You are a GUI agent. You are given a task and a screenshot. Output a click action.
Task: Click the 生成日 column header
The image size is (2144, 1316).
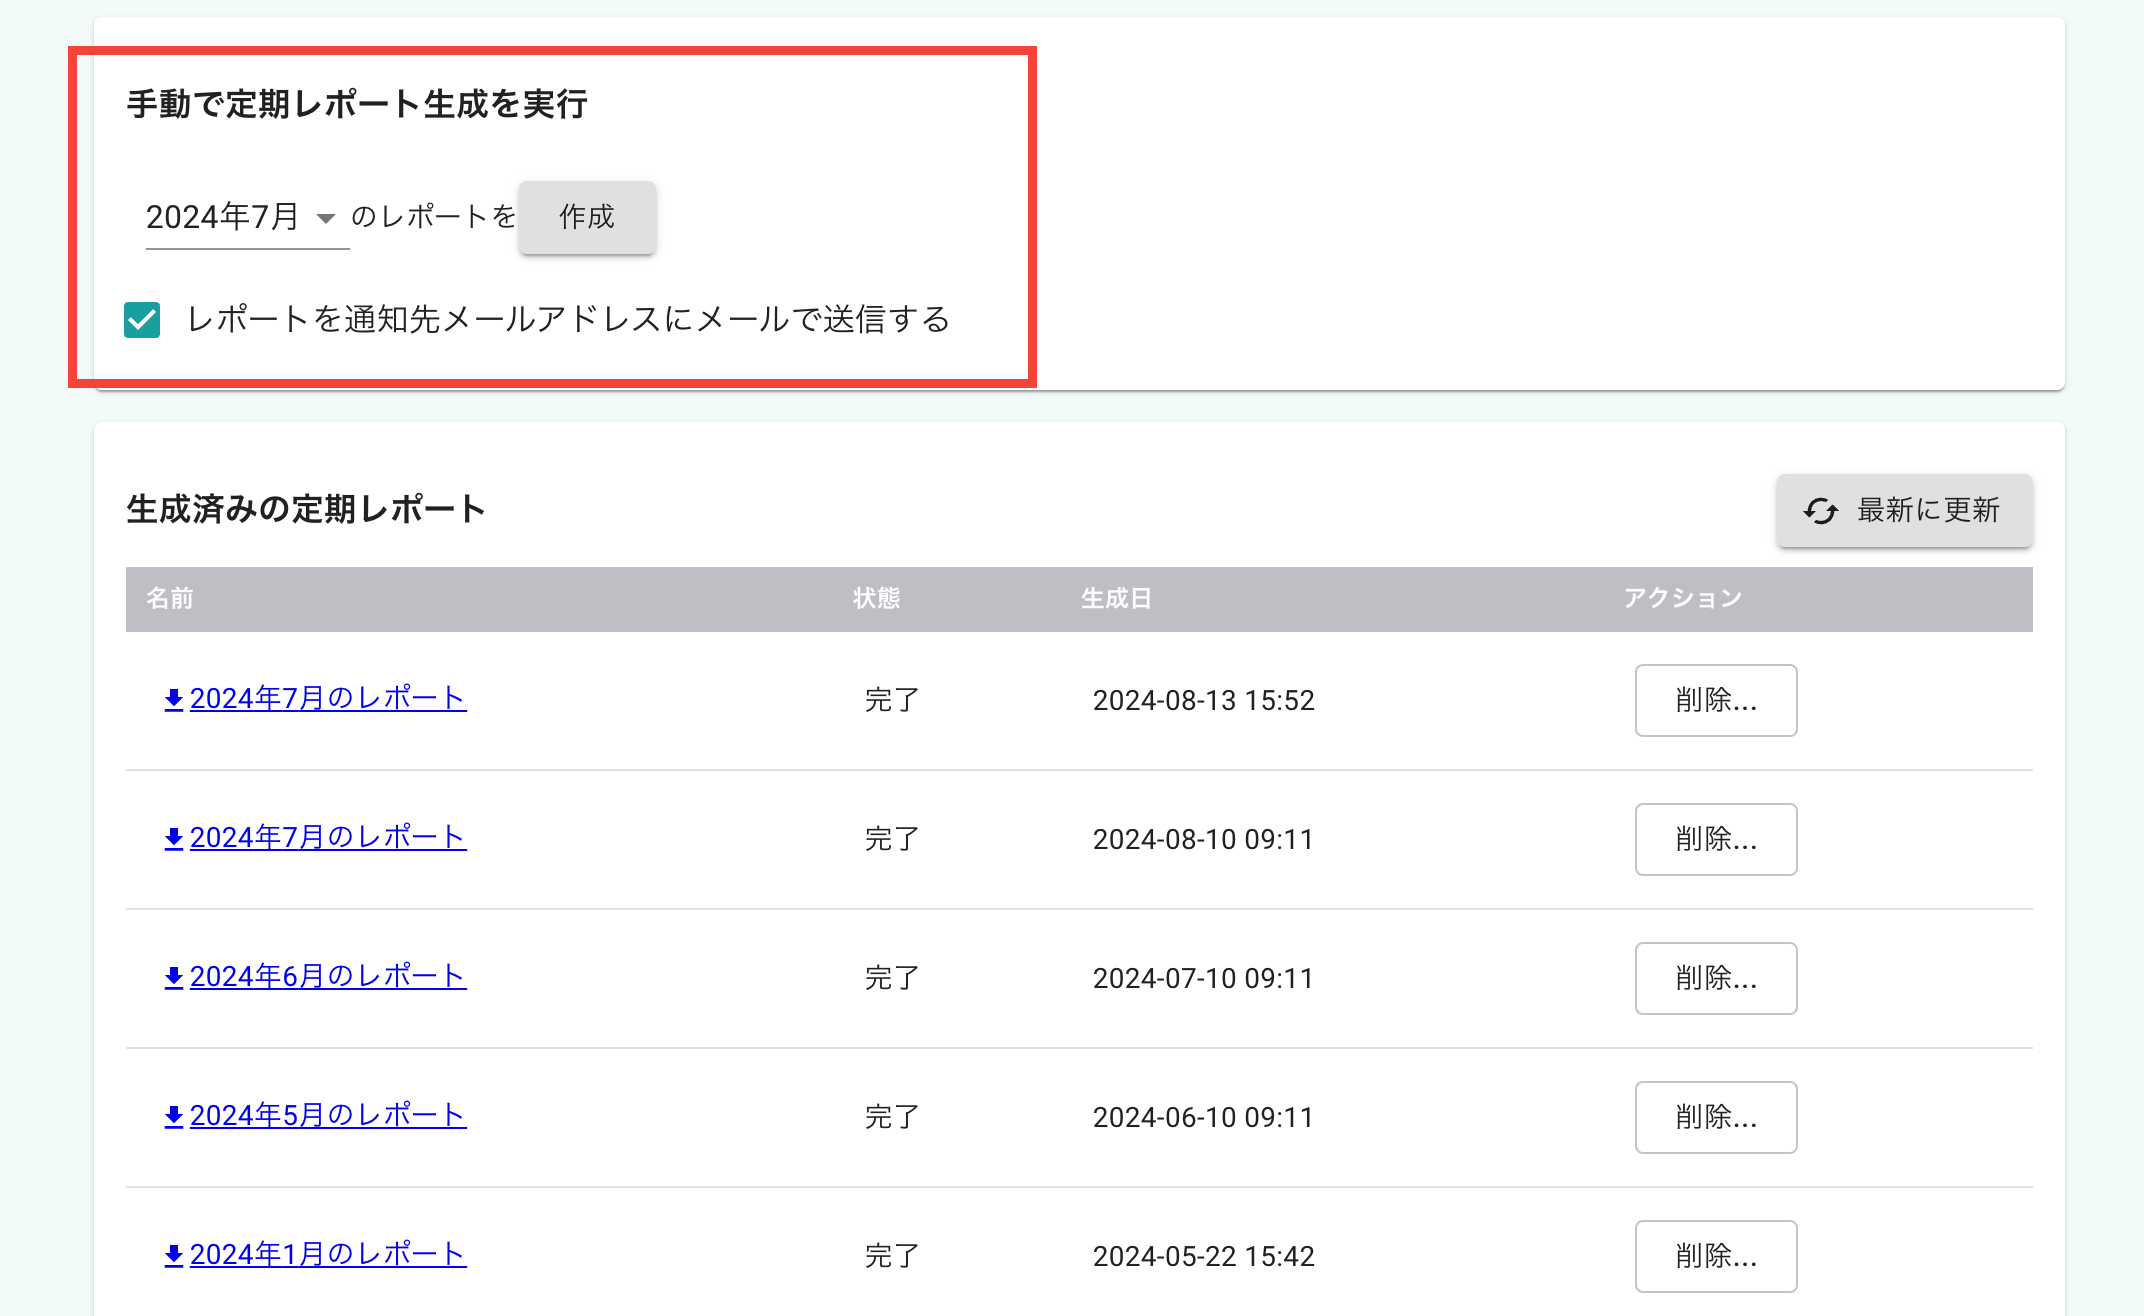coord(1117,598)
